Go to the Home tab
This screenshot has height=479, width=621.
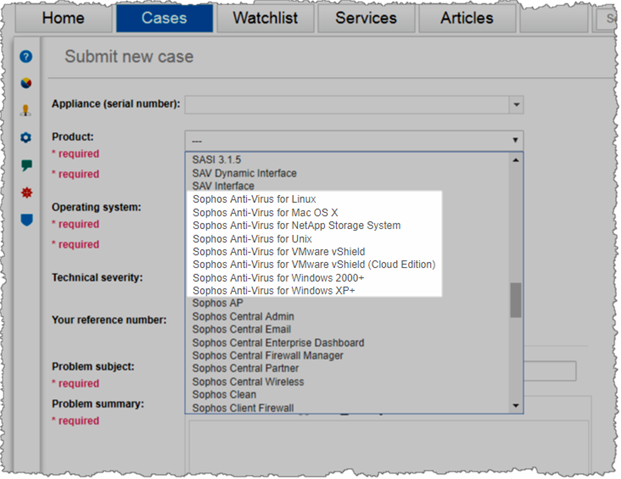[x=63, y=18]
